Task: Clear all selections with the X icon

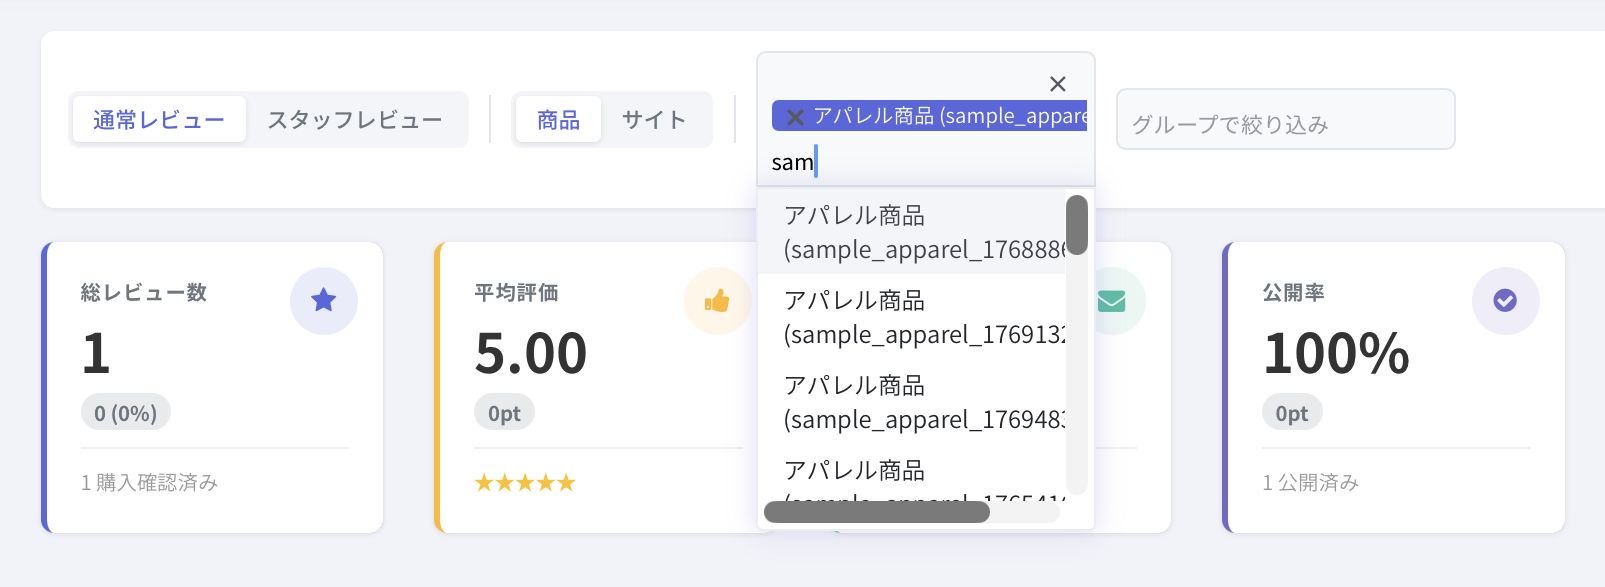Action: tap(1057, 84)
